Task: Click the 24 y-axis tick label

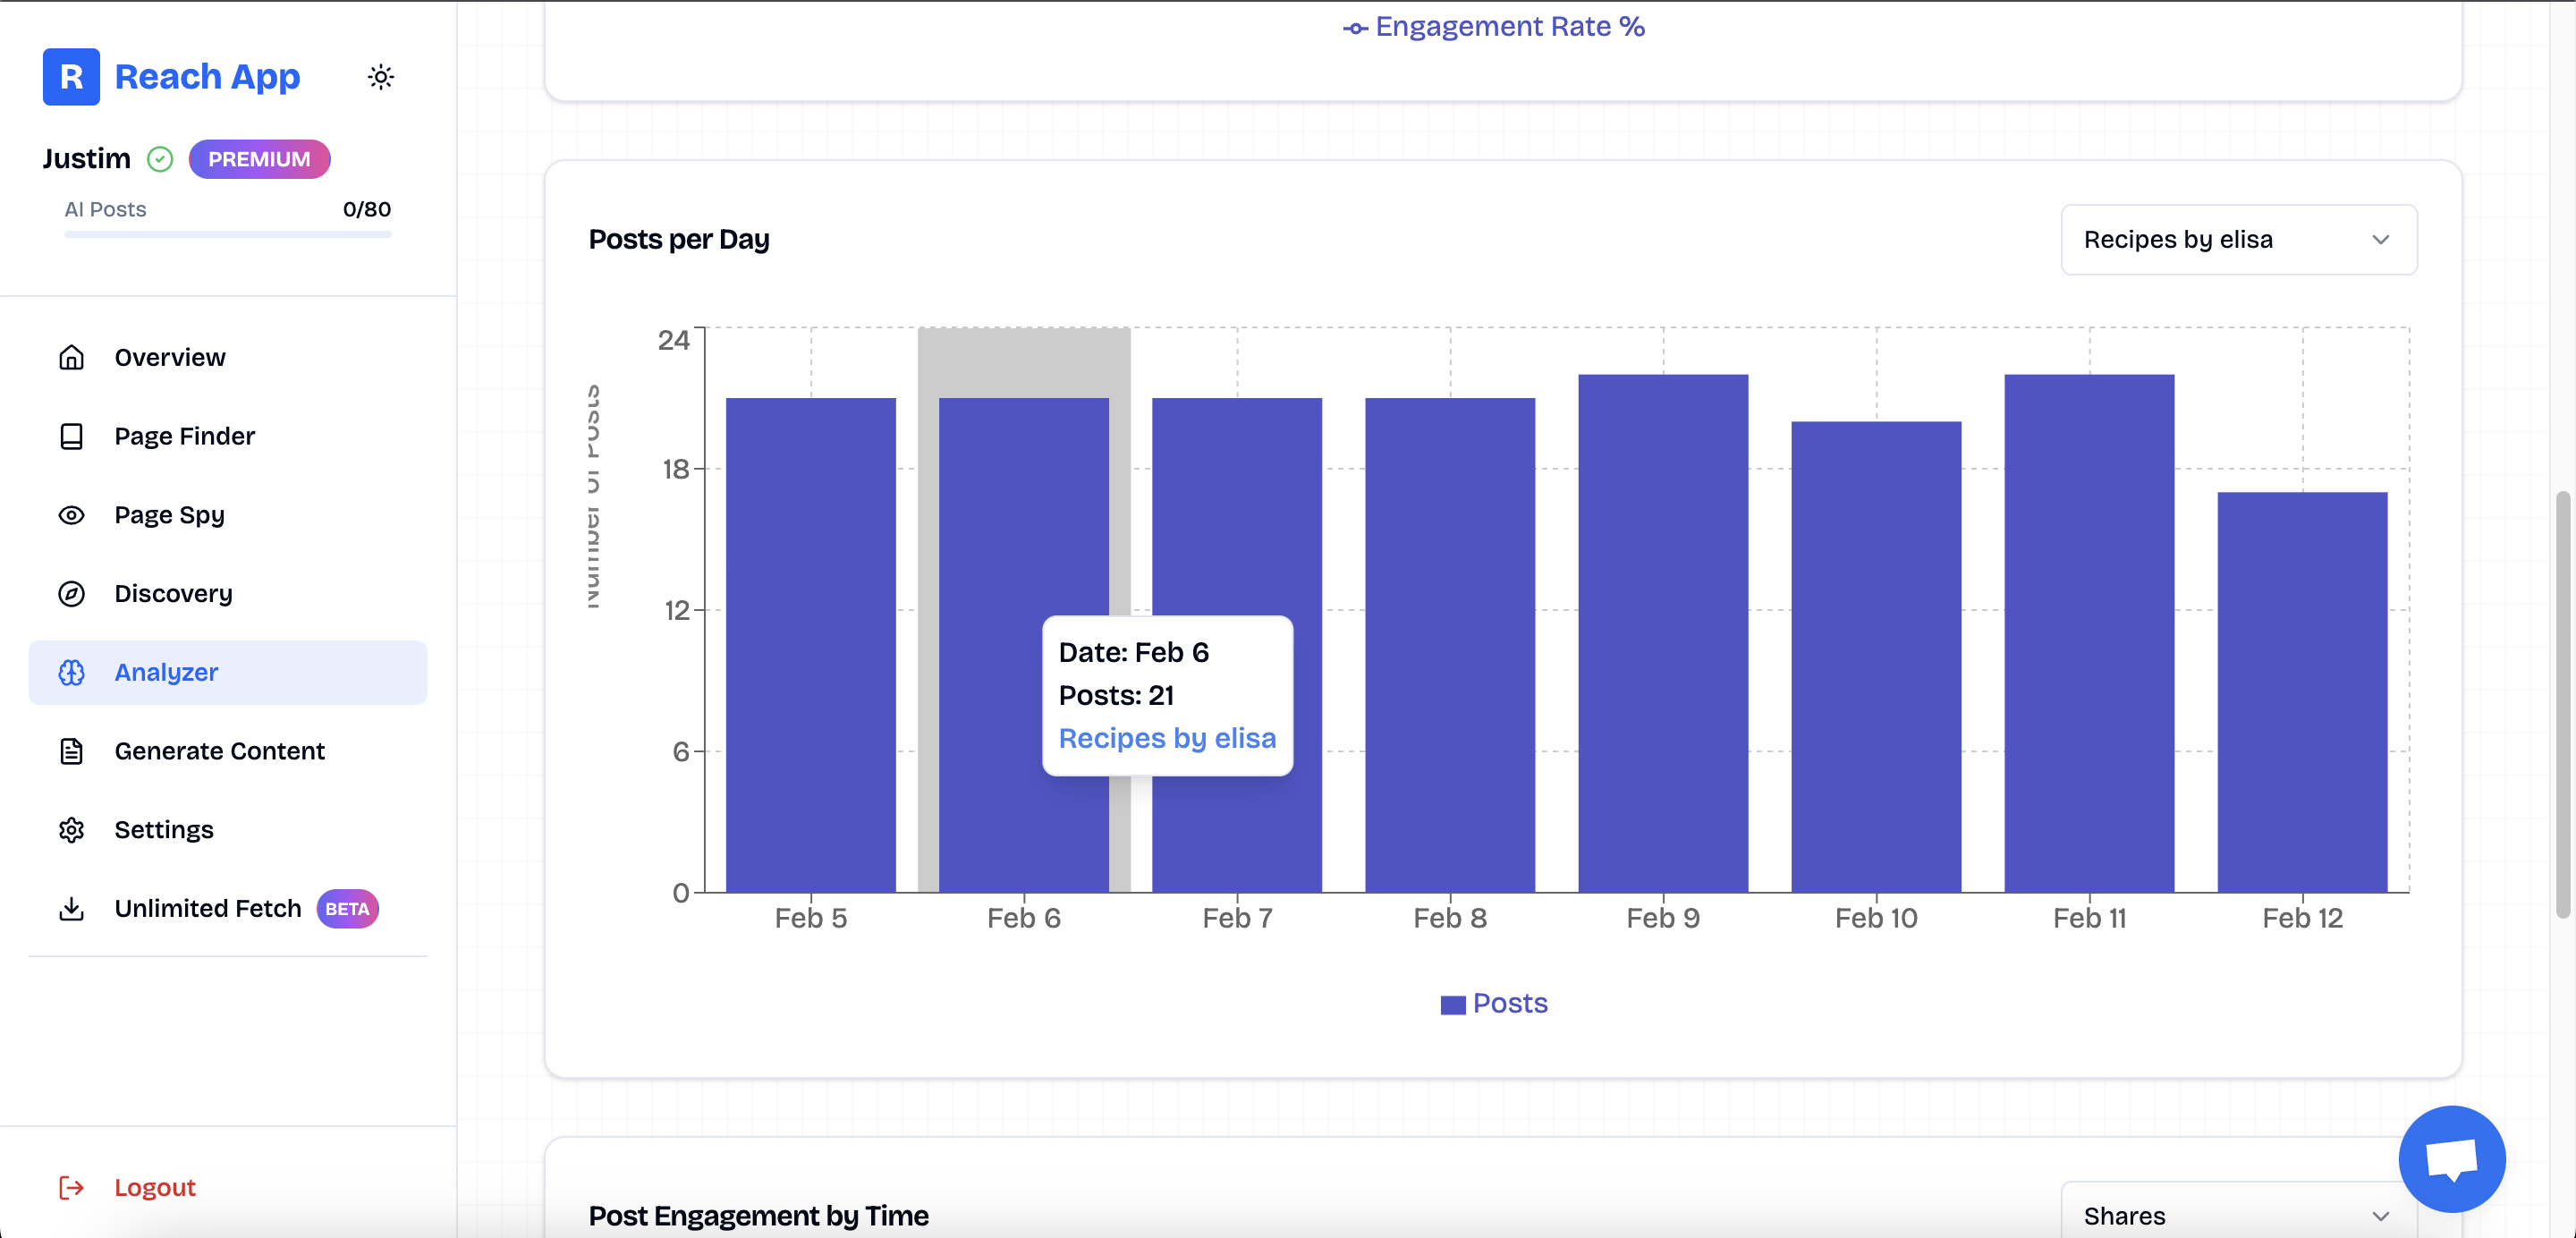Action: pyautogui.click(x=673, y=340)
